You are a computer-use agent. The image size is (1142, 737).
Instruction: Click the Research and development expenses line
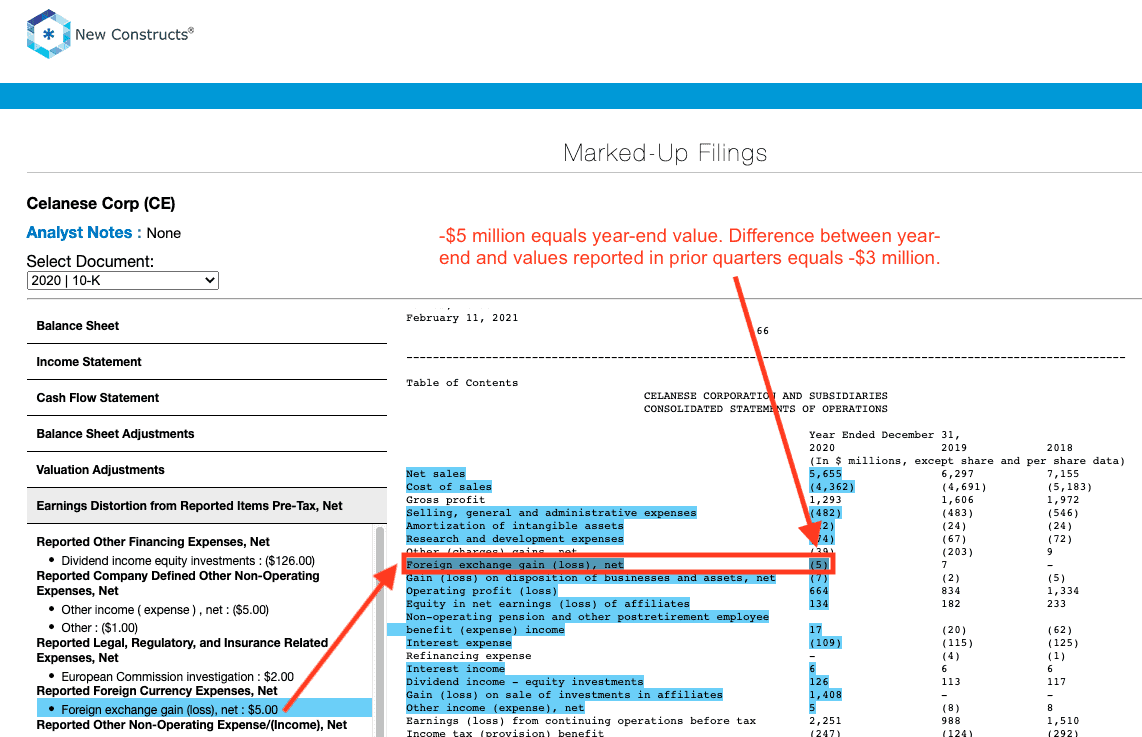(515, 539)
